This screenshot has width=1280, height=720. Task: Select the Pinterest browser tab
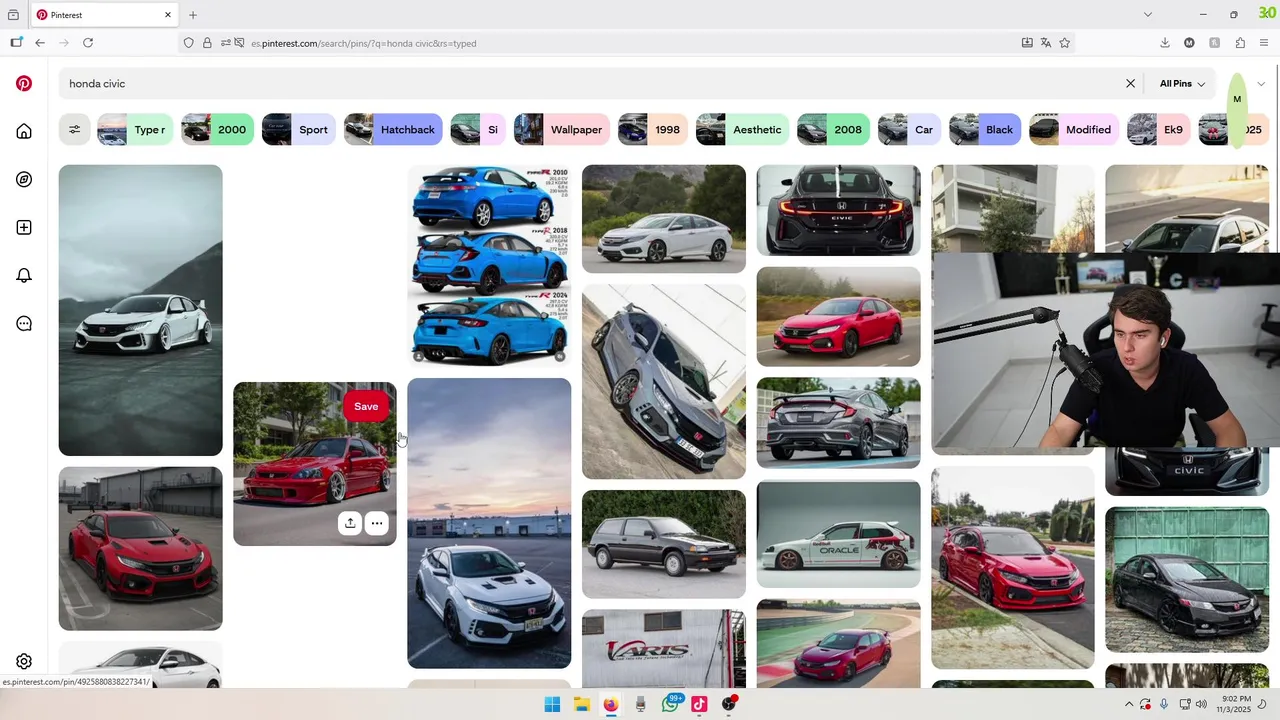click(104, 15)
